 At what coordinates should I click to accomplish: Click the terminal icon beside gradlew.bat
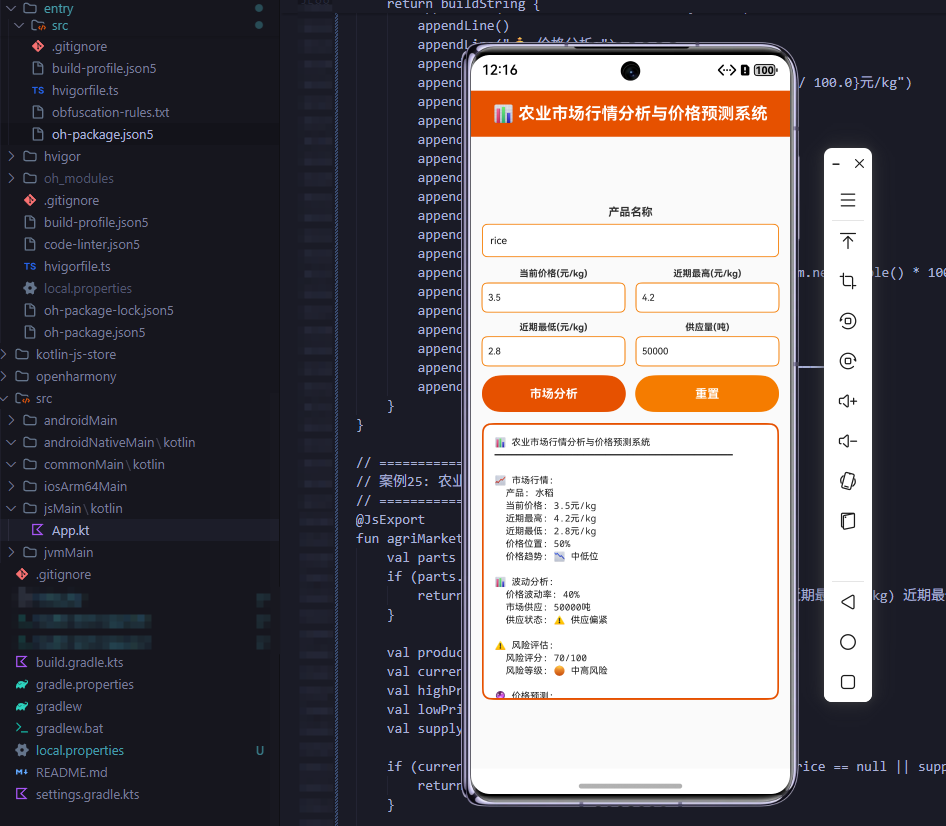(x=22, y=728)
